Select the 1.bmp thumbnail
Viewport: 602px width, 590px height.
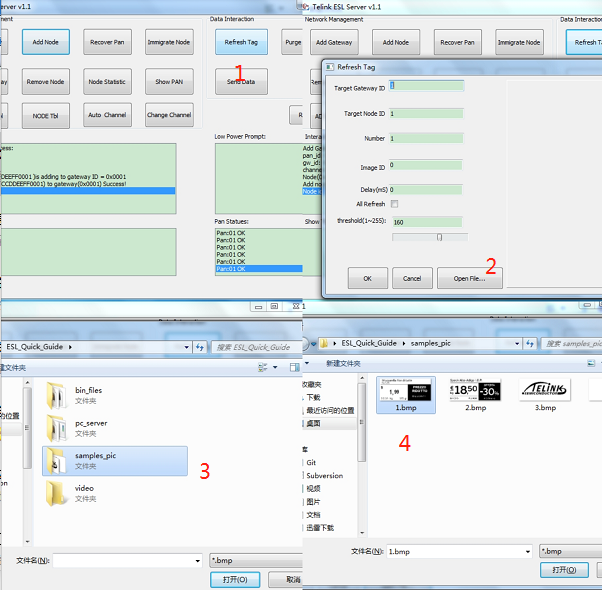406,394
